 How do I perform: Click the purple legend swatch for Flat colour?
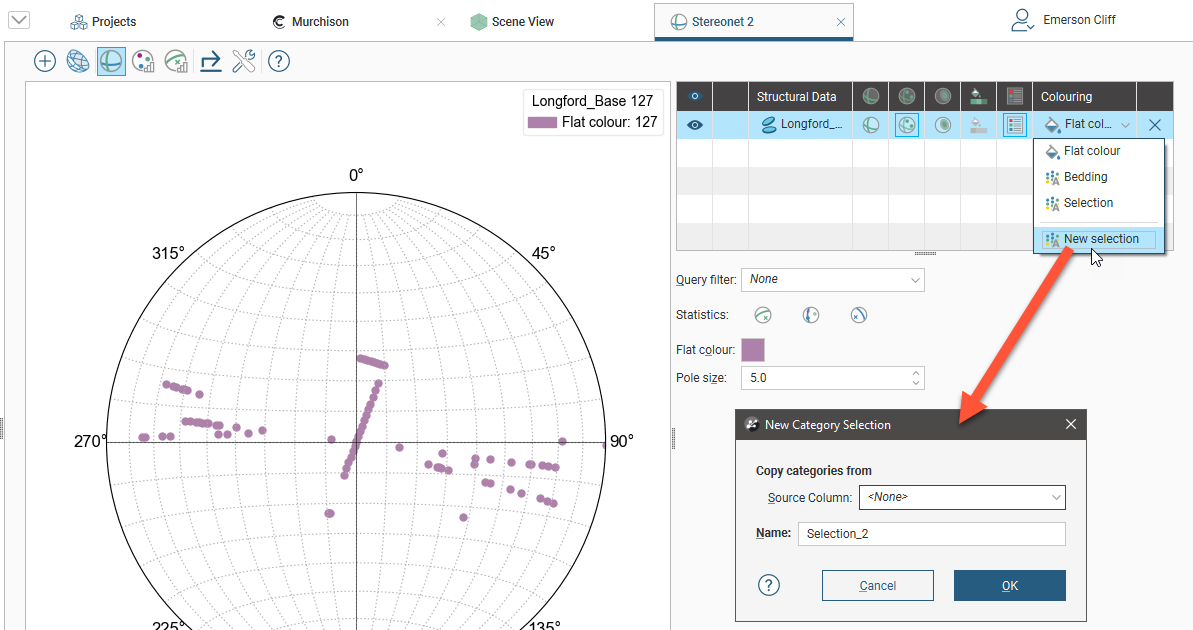542,122
